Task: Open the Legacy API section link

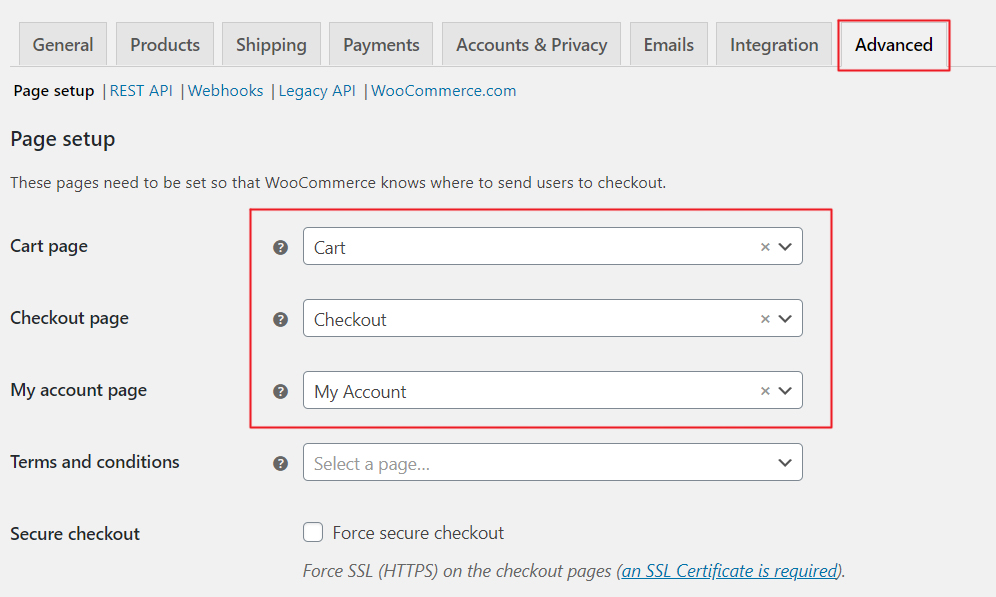Action: (x=317, y=91)
